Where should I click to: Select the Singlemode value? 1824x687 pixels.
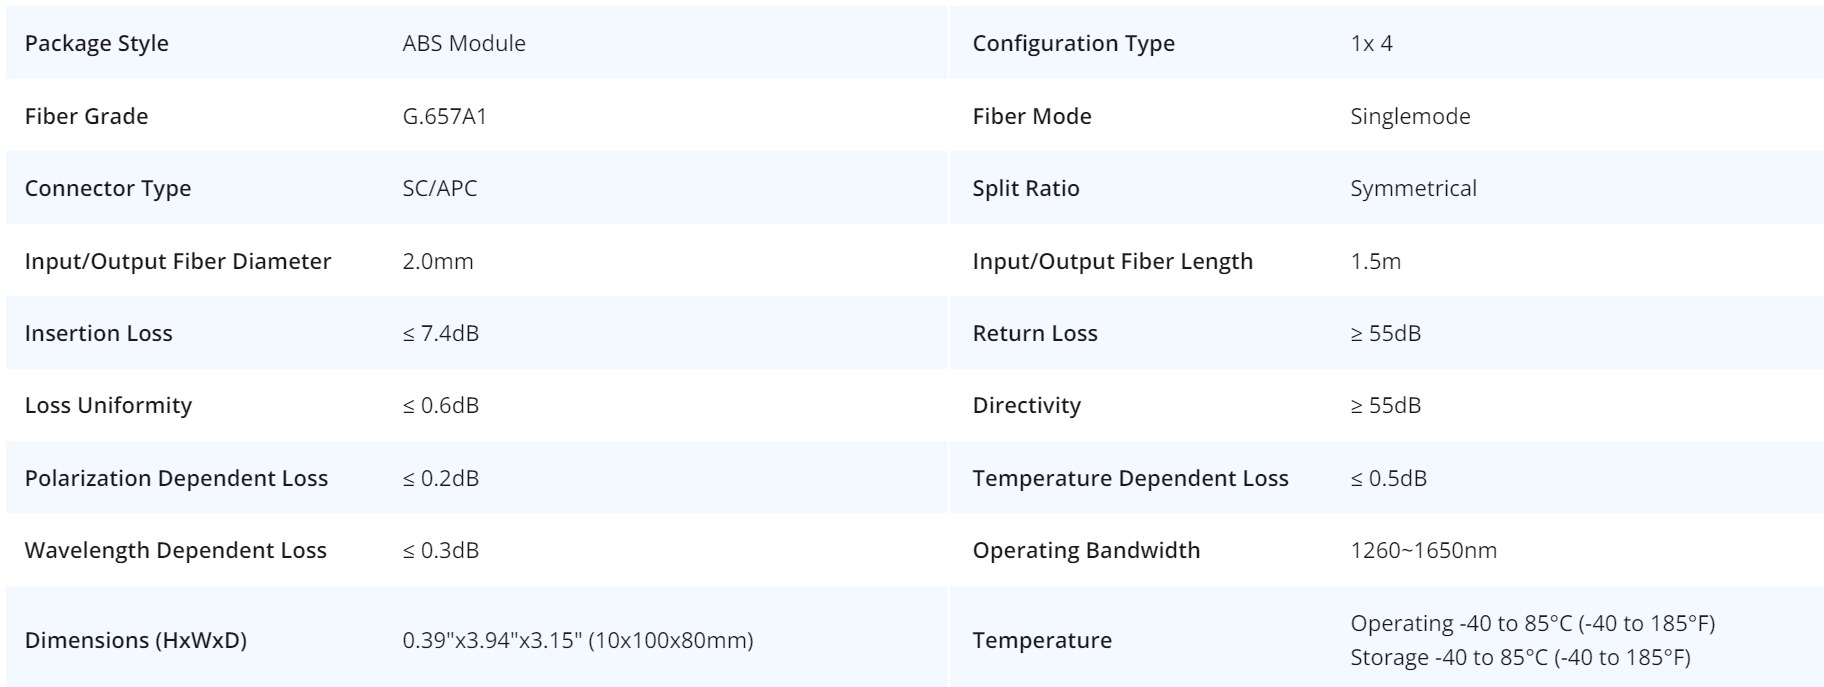1410,116
